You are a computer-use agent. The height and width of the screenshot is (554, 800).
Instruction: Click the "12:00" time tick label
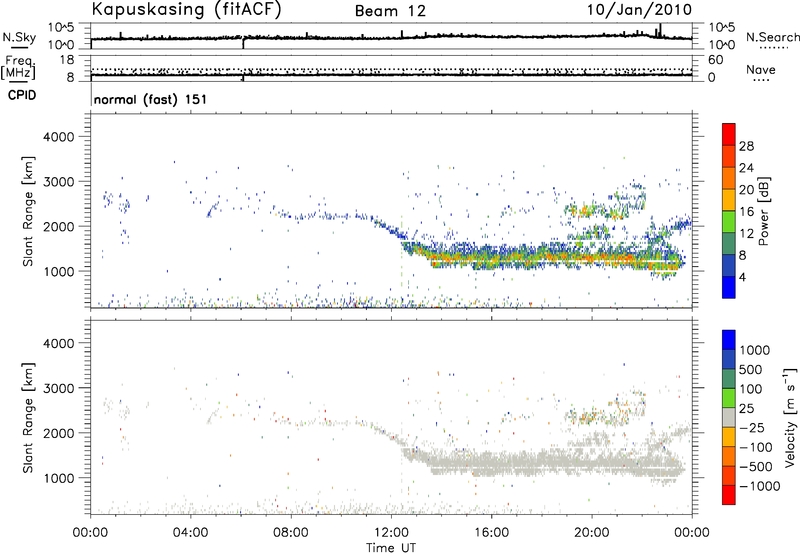(391, 533)
